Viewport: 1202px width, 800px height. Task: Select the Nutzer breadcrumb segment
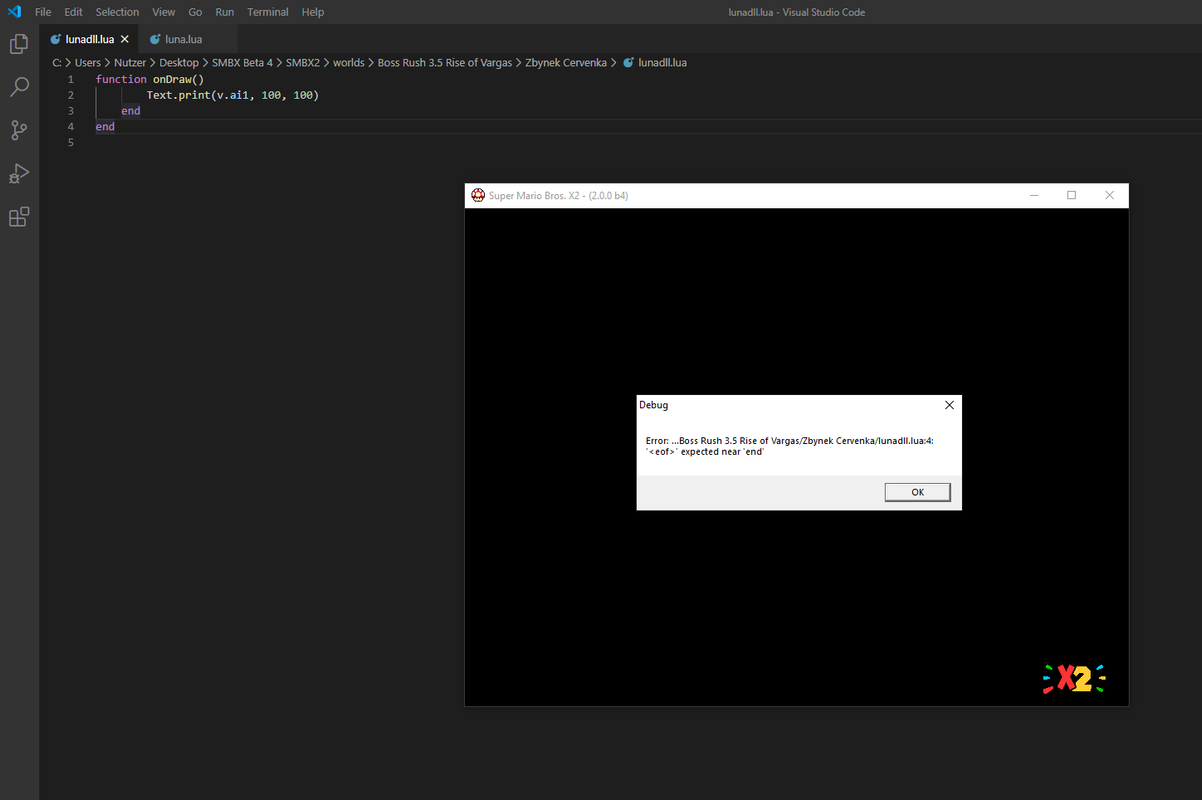coord(130,62)
